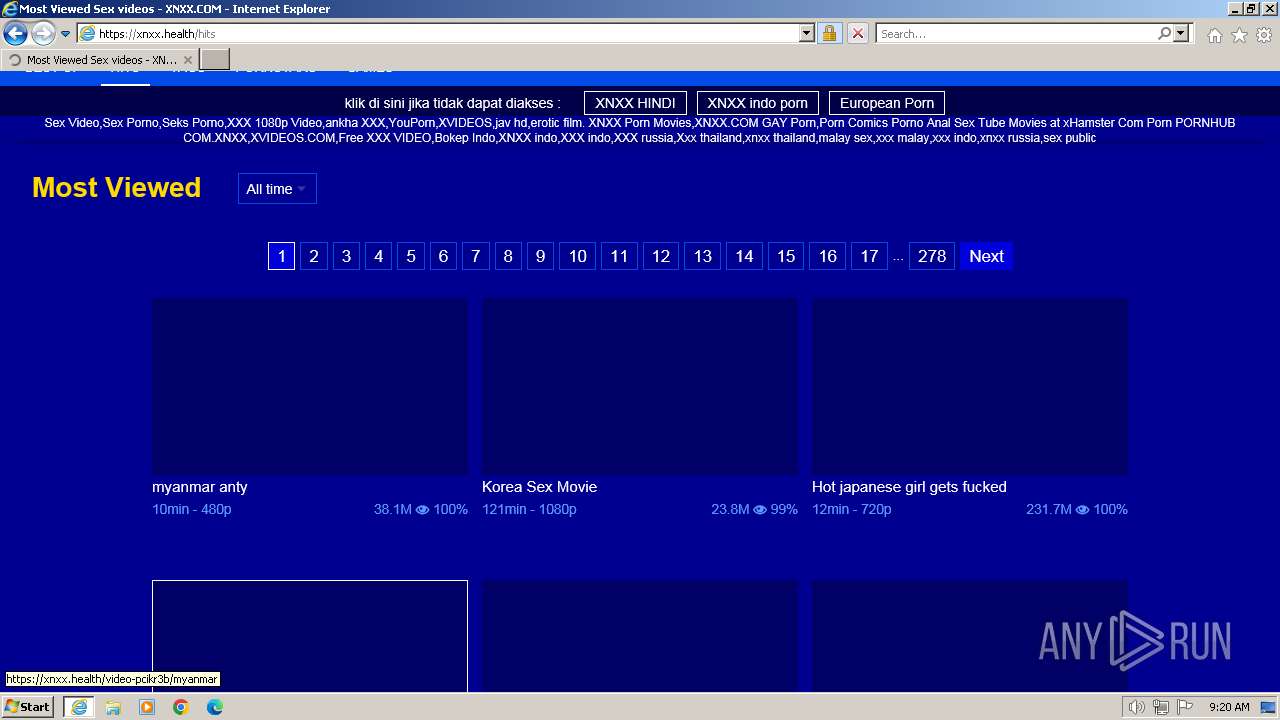Screen dimensions: 1280x720
Task: Go to pagination page 2
Action: click(x=314, y=256)
